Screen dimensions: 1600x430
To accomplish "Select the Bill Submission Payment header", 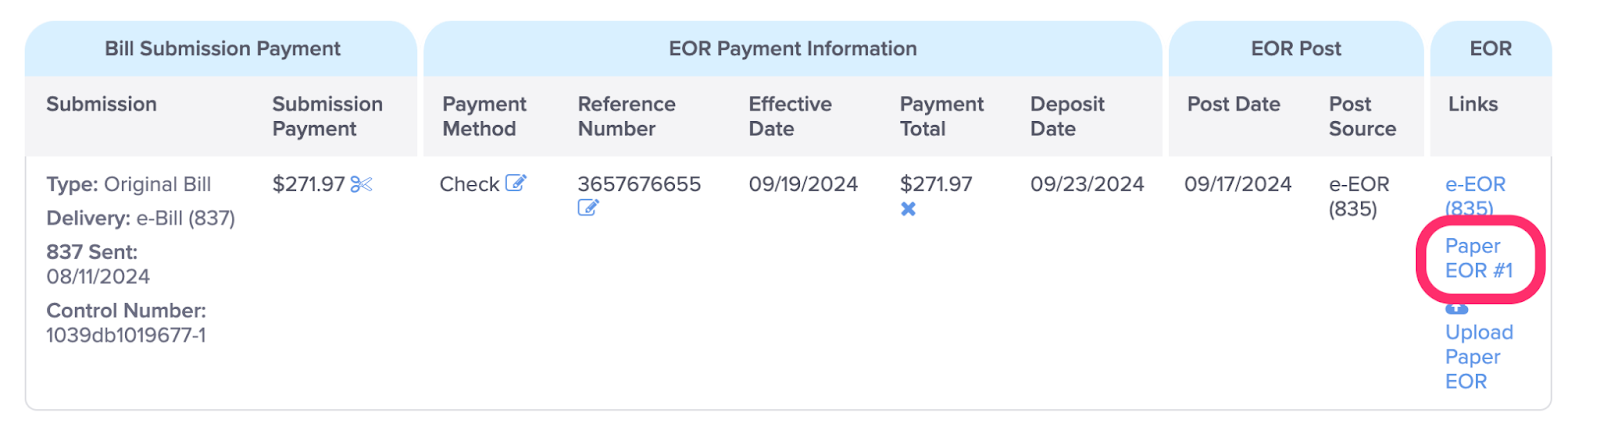I will pos(222,48).
